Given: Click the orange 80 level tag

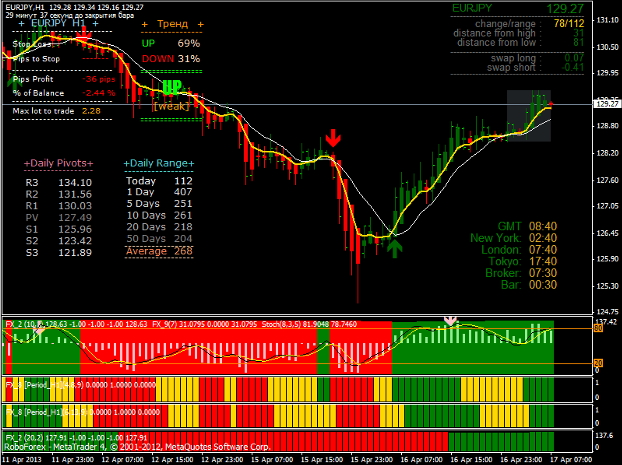Looking at the screenshot, I should [598, 327].
